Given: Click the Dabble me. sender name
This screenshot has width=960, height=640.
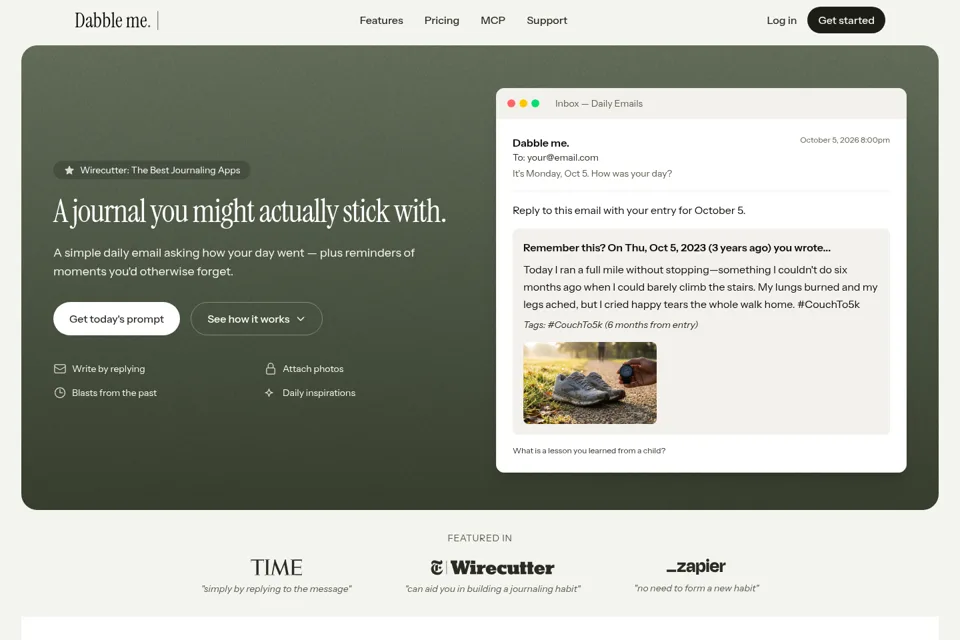Looking at the screenshot, I should pyautogui.click(x=541, y=143).
